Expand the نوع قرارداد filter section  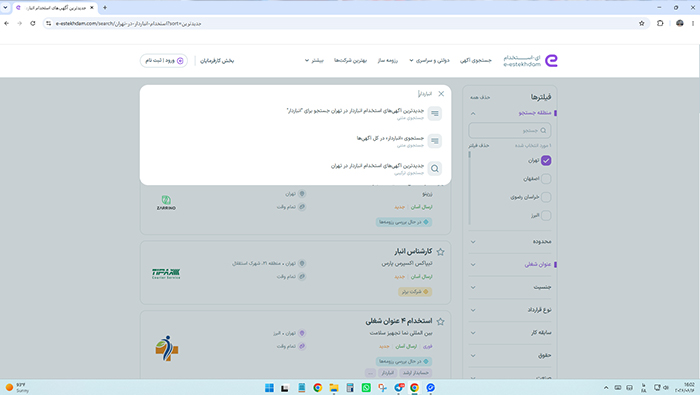[x=473, y=310]
